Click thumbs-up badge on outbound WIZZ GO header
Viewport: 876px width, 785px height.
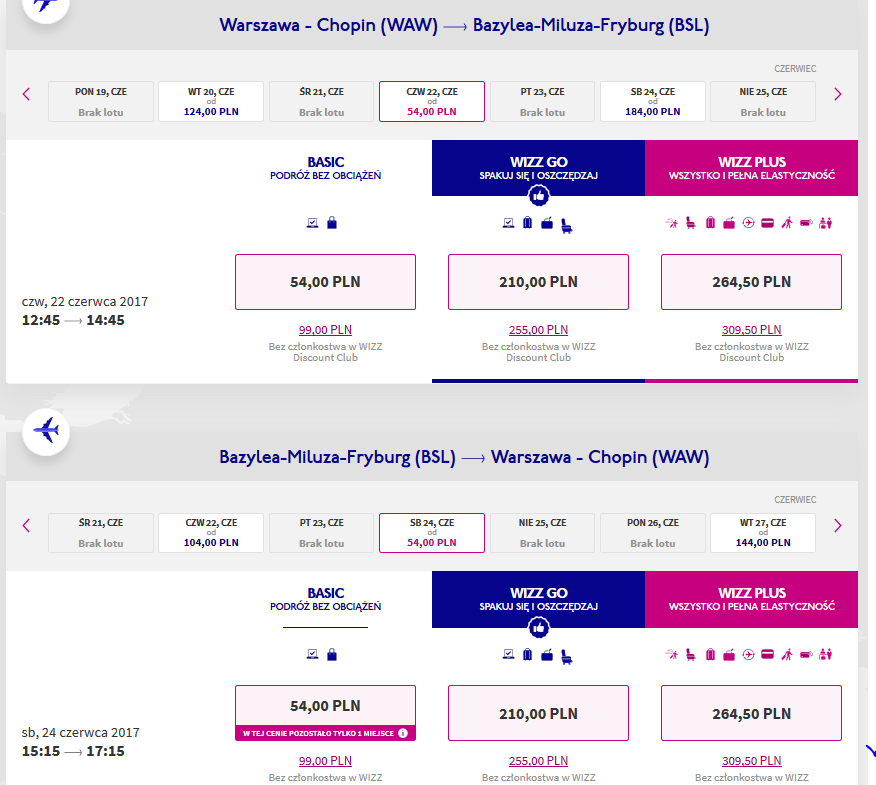[x=539, y=196]
